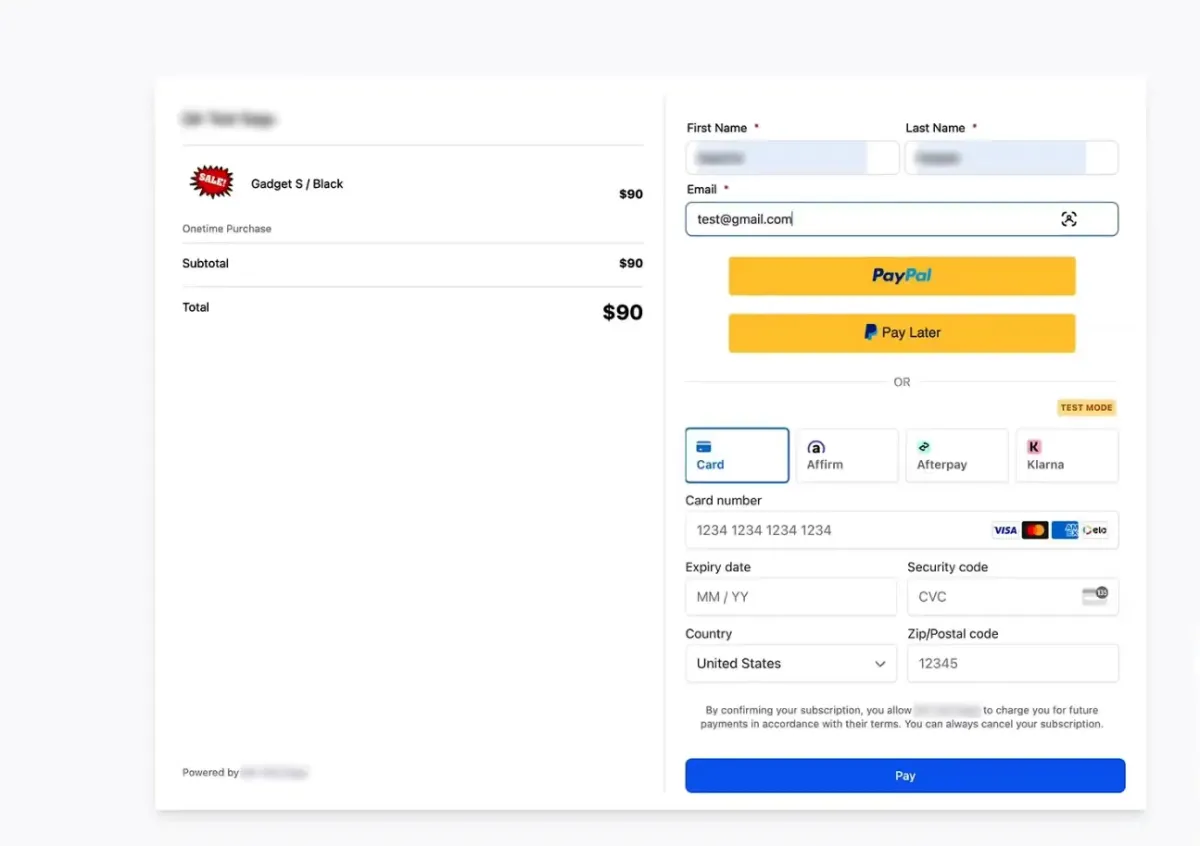
Task: Click the Zip/Postal code field
Action: point(1013,663)
